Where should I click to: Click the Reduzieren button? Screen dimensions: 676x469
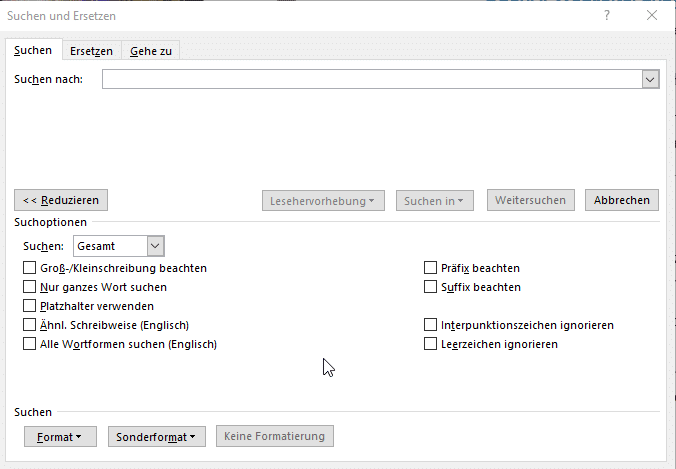tap(61, 200)
